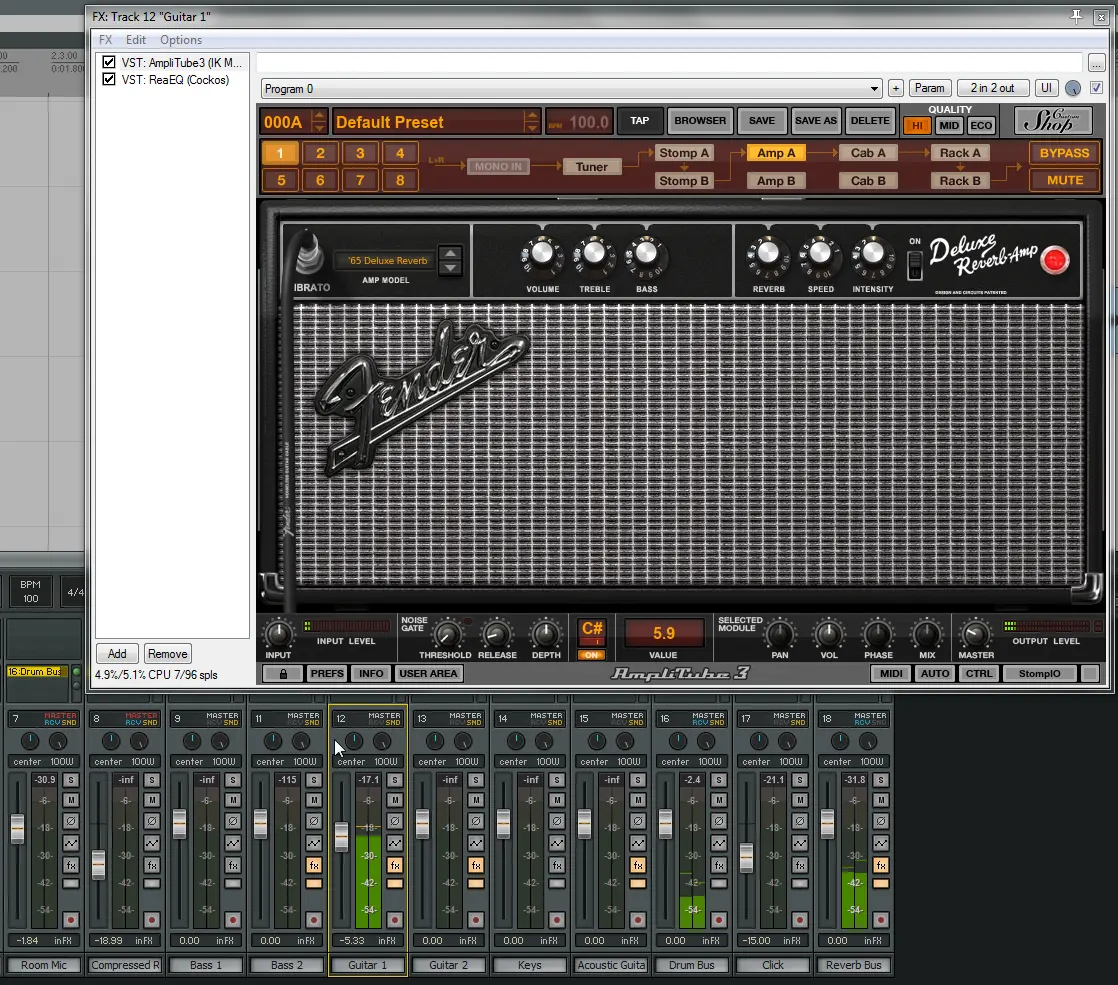
Task: Step the 000A preset number arrows
Action: [x=319, y=122]
